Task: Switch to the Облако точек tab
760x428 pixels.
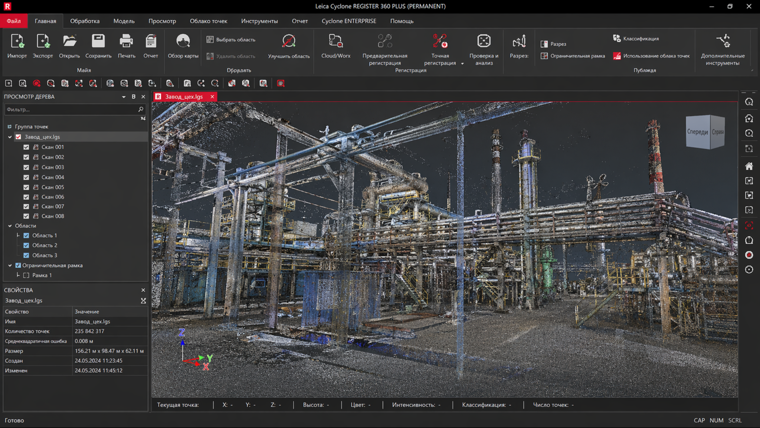Action: (208, 21)
